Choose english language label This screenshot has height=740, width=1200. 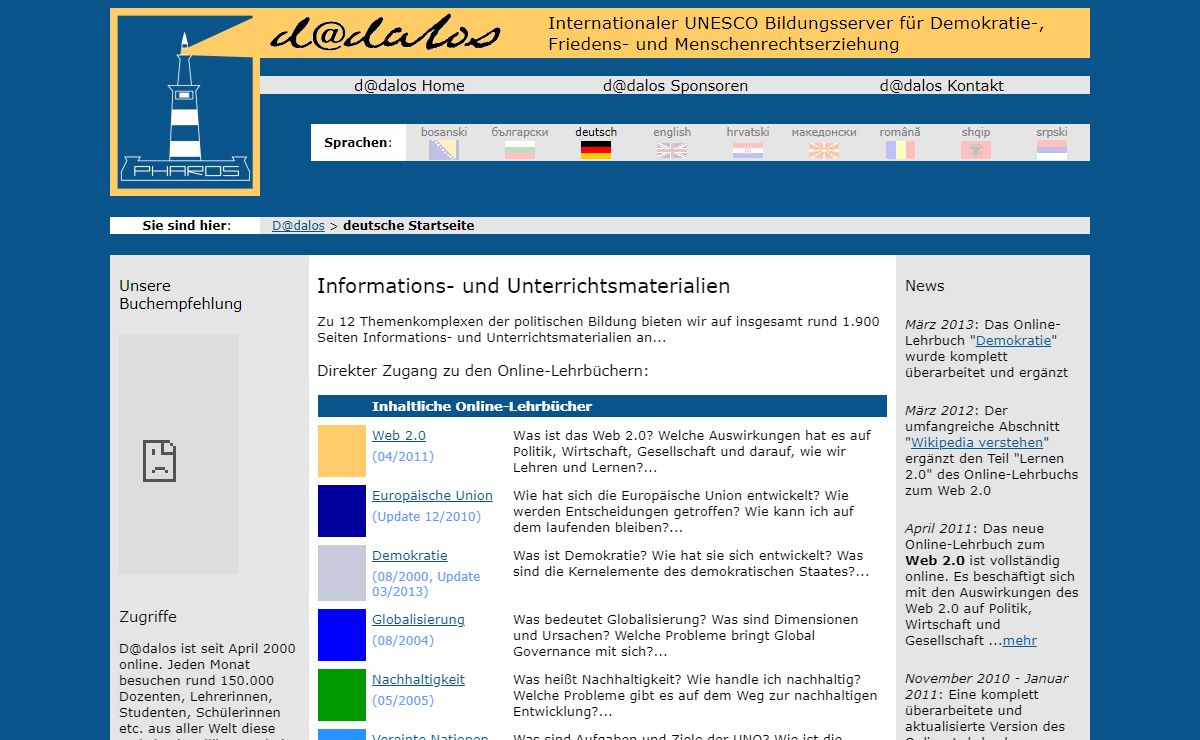click(x=672, y=132)
